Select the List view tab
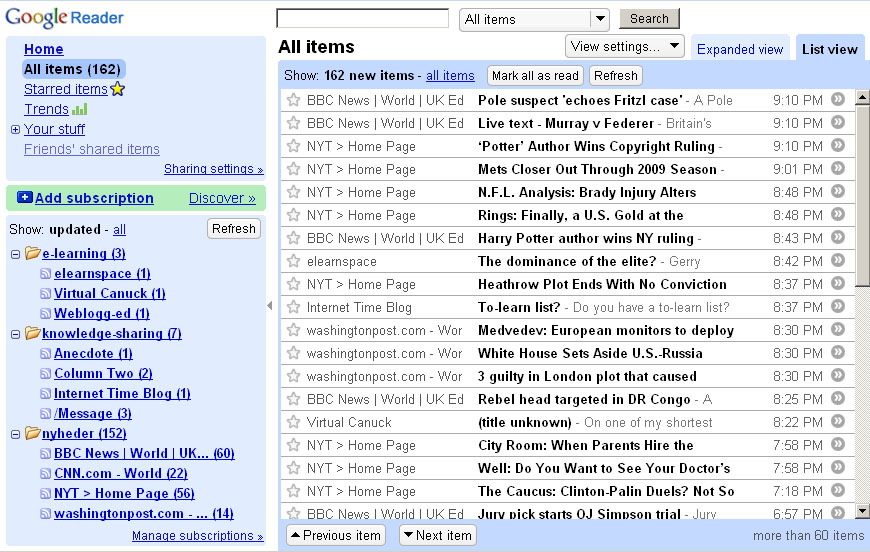Screen dimensions: 870x552 click(x=829, y=49)
